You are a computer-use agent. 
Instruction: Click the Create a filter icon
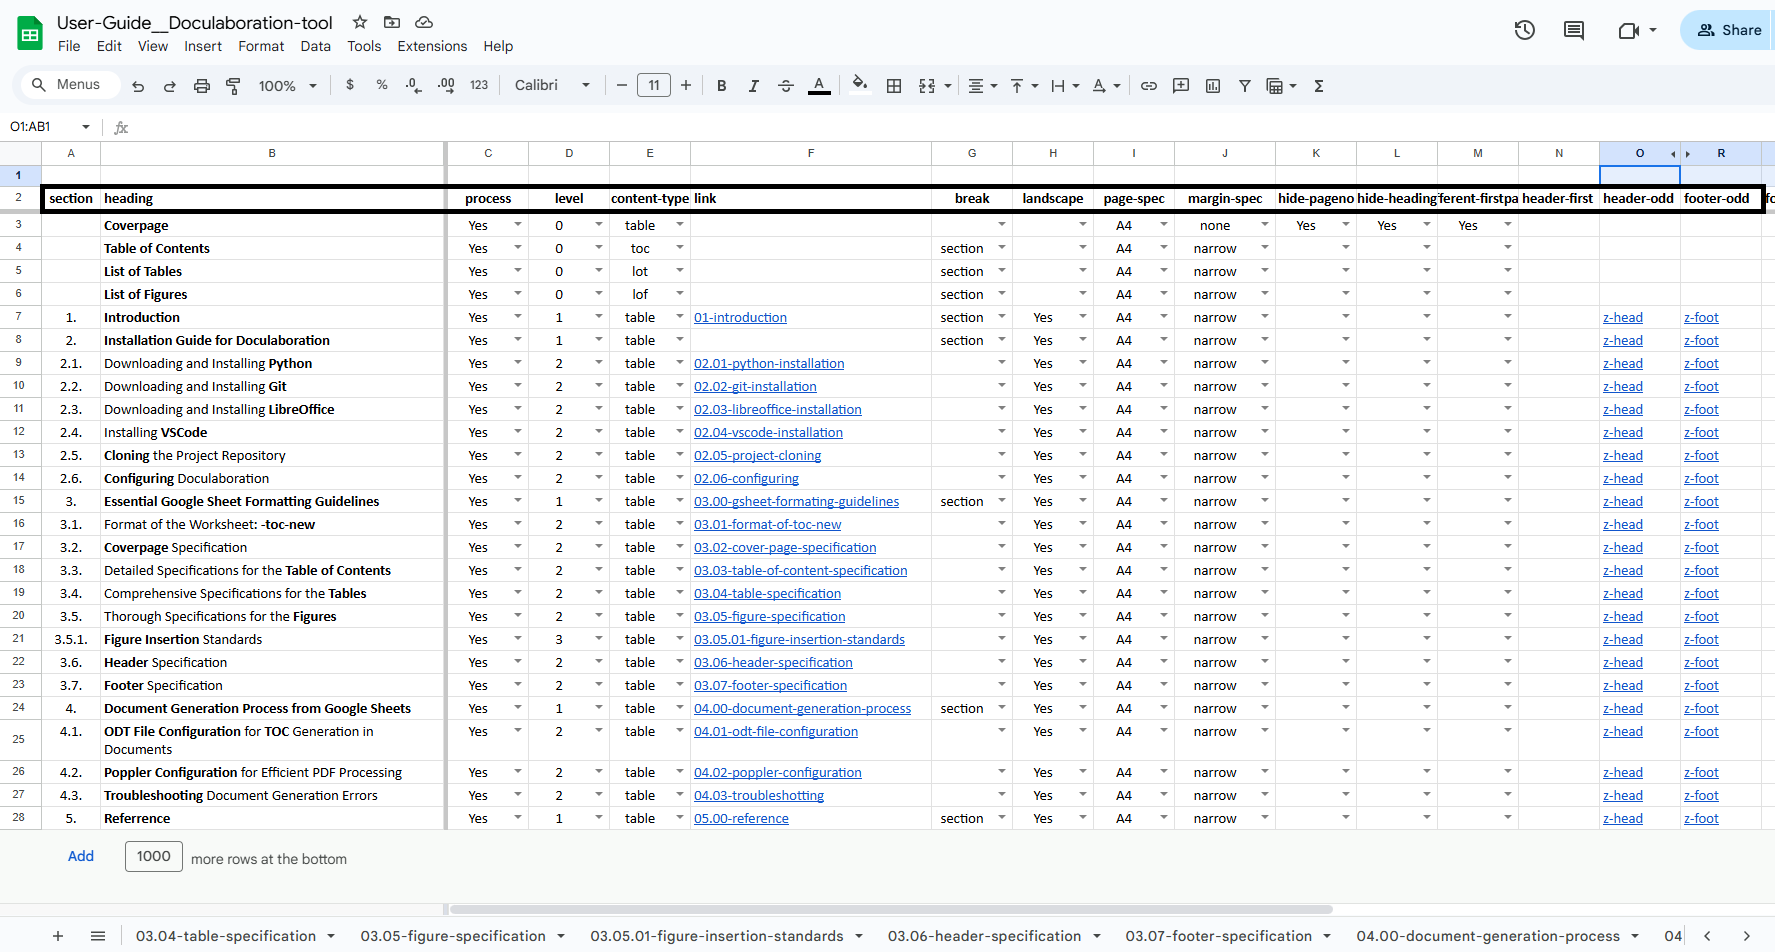[1245, 86]
